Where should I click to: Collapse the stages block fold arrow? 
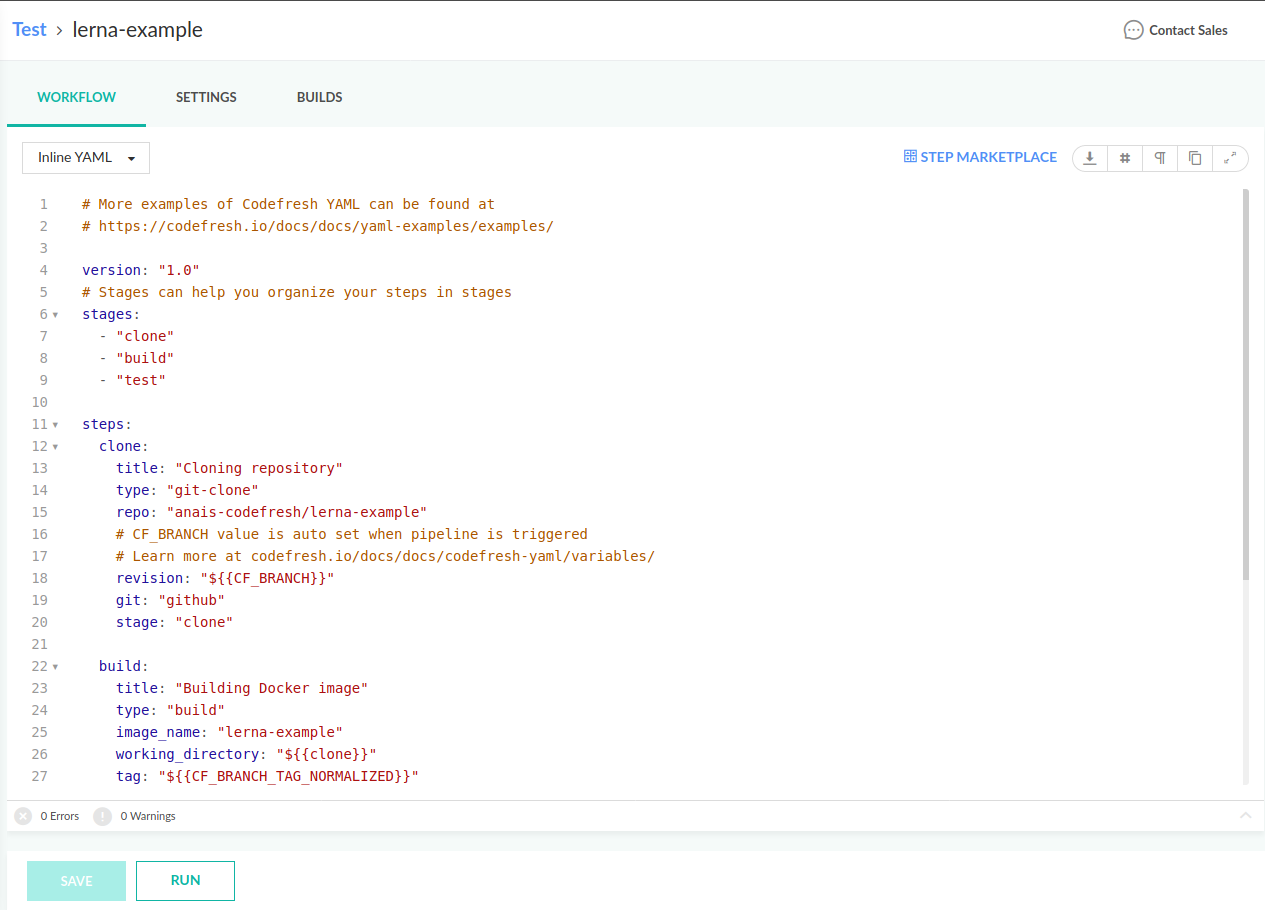tap(55, 315)
